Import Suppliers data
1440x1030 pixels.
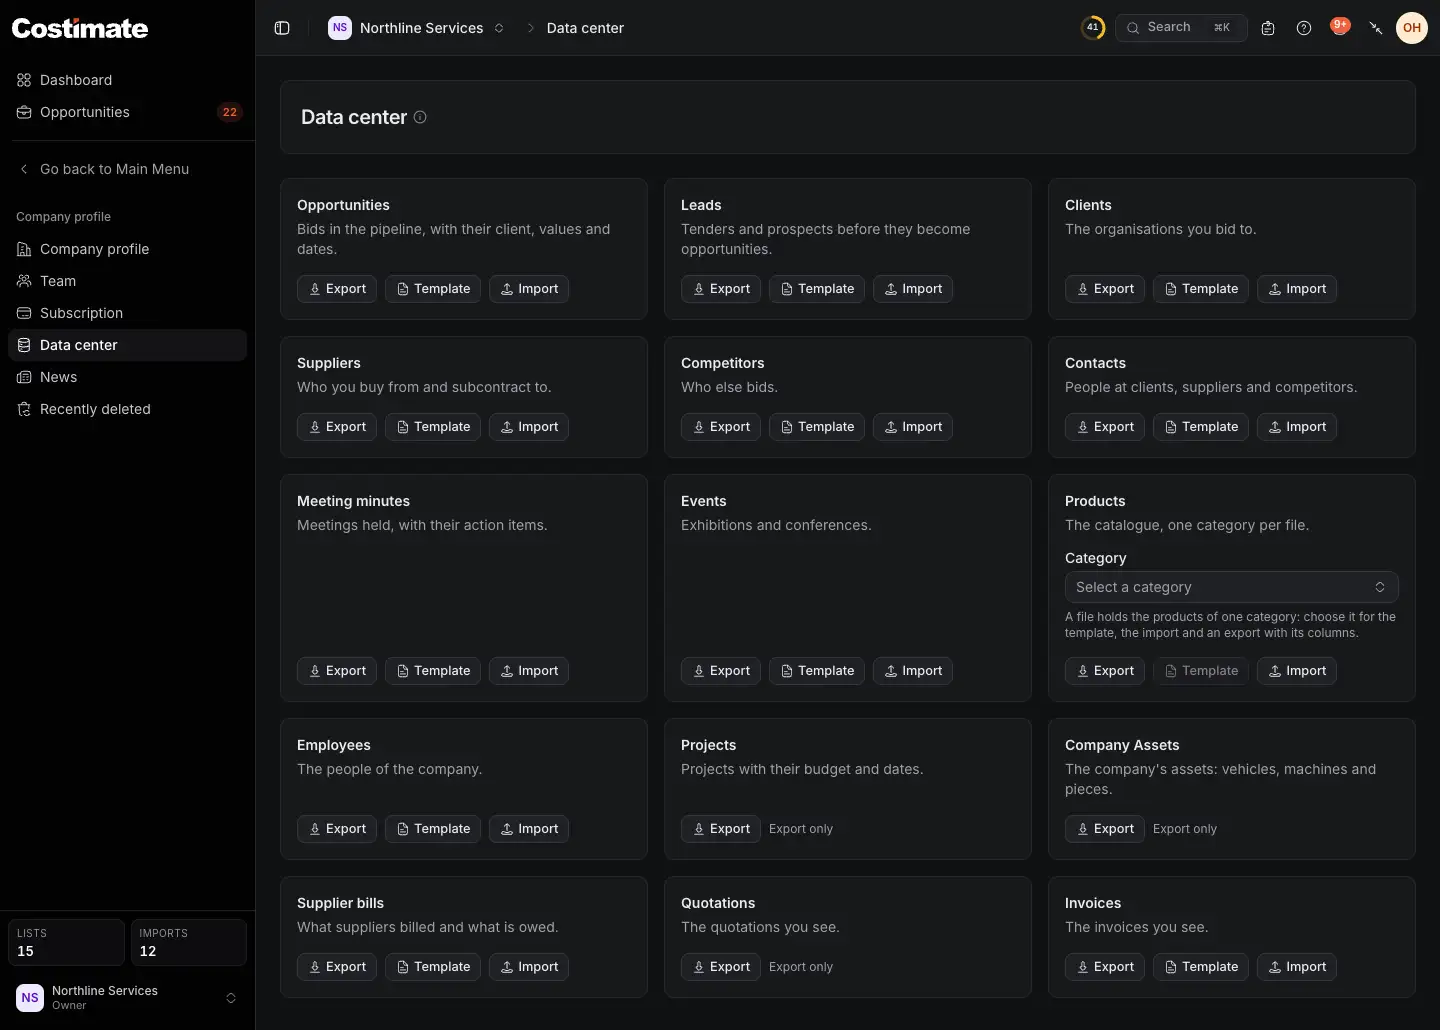[529, 427]
